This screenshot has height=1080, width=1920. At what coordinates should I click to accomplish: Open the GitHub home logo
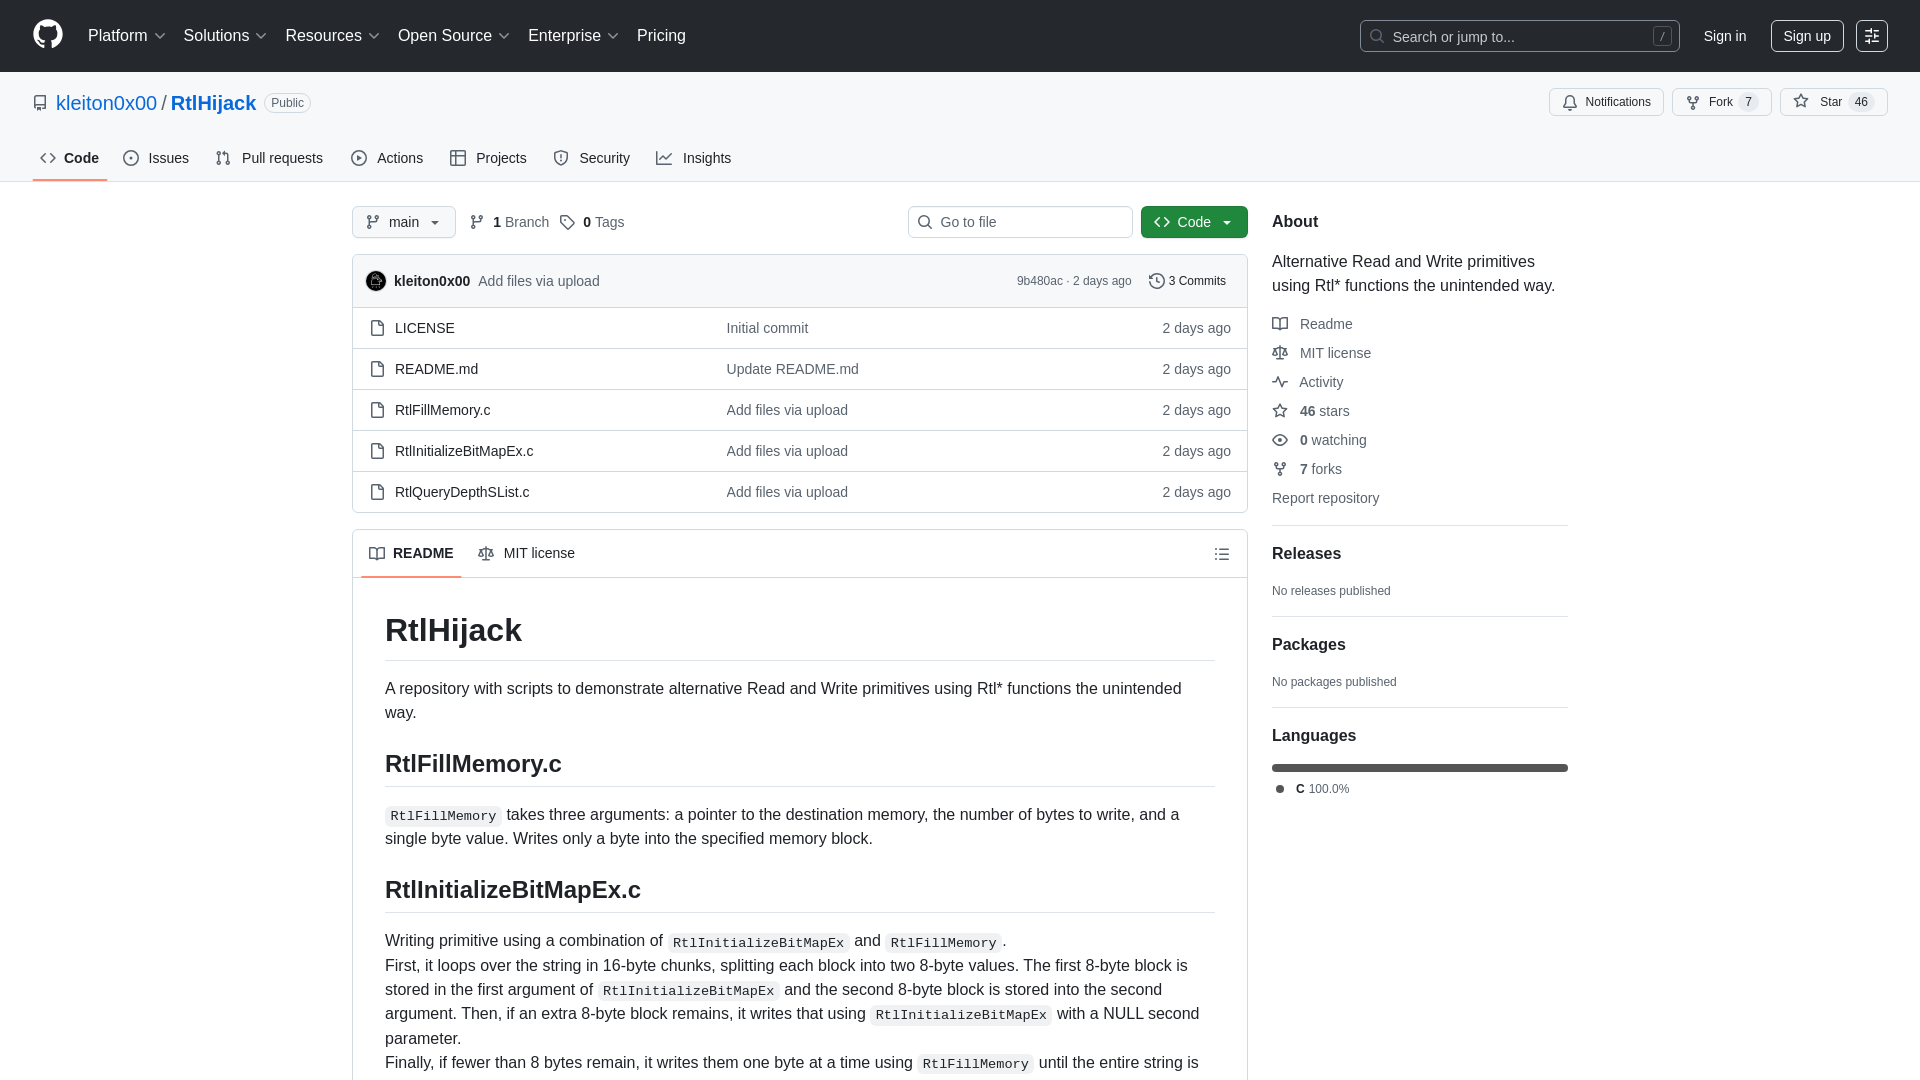coord(48,35)
